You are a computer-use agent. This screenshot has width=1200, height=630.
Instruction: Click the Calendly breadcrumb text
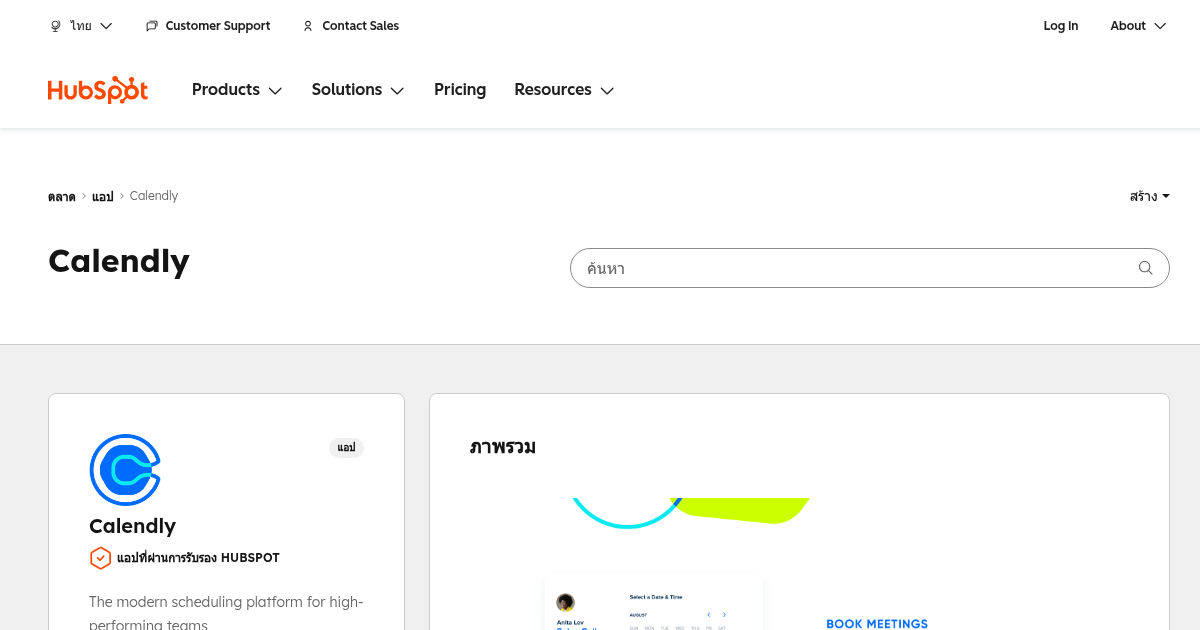[x=154, y=196]
